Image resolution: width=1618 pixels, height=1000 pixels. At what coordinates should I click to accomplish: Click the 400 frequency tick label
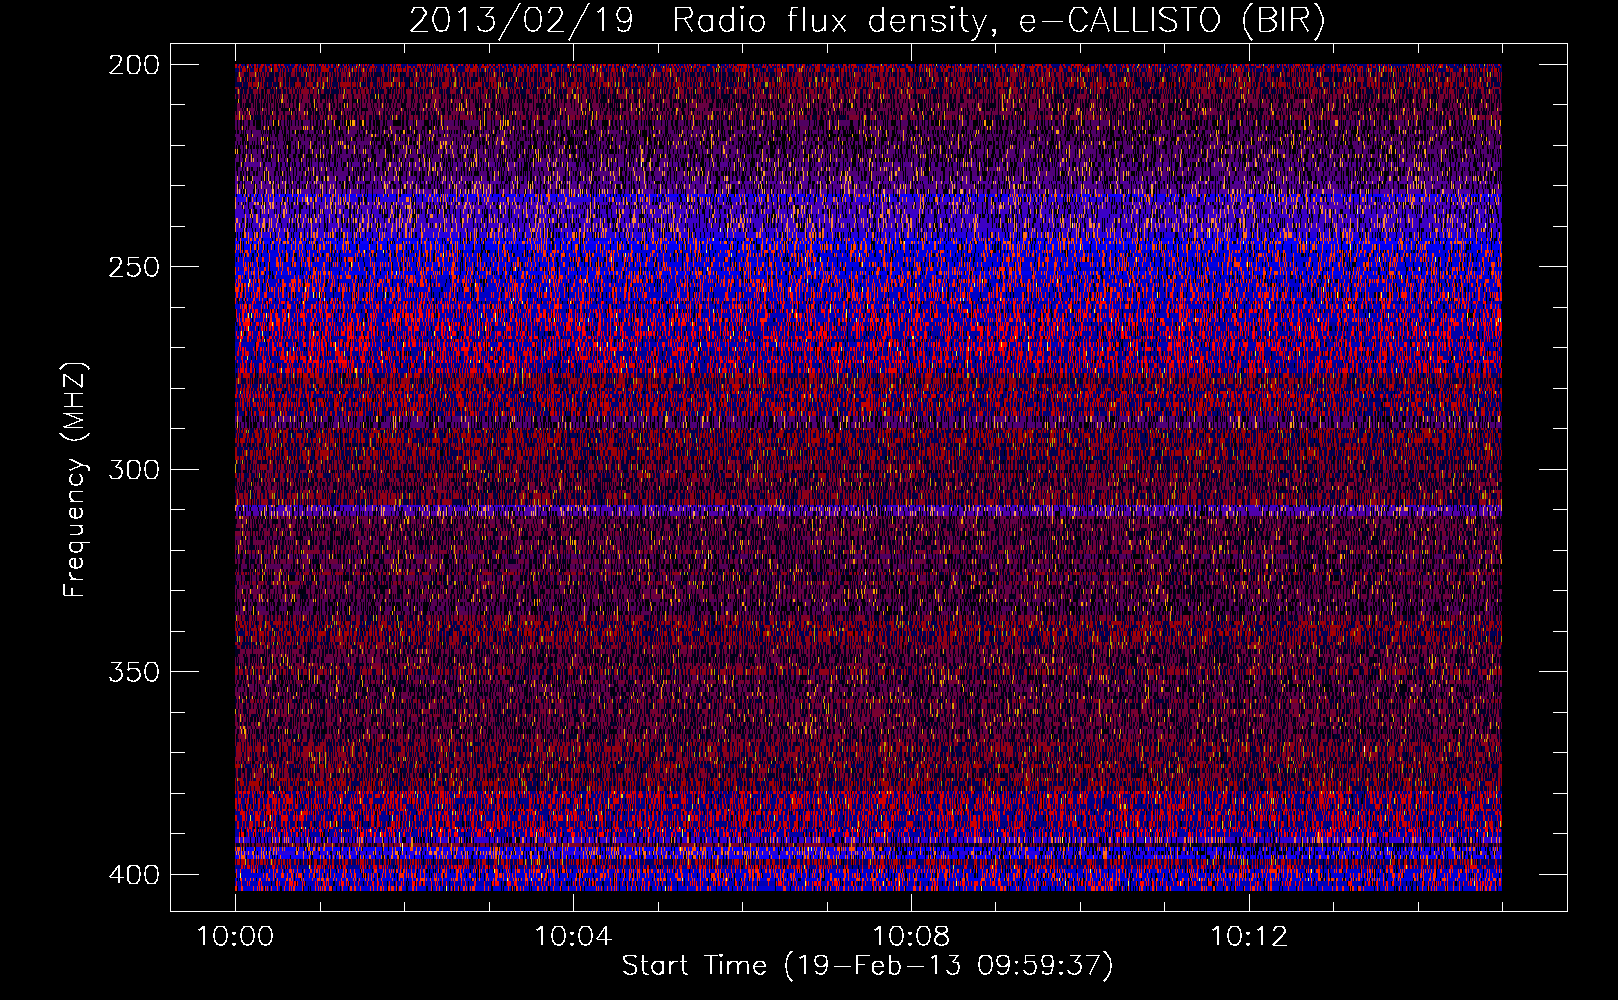click(133, 874)
